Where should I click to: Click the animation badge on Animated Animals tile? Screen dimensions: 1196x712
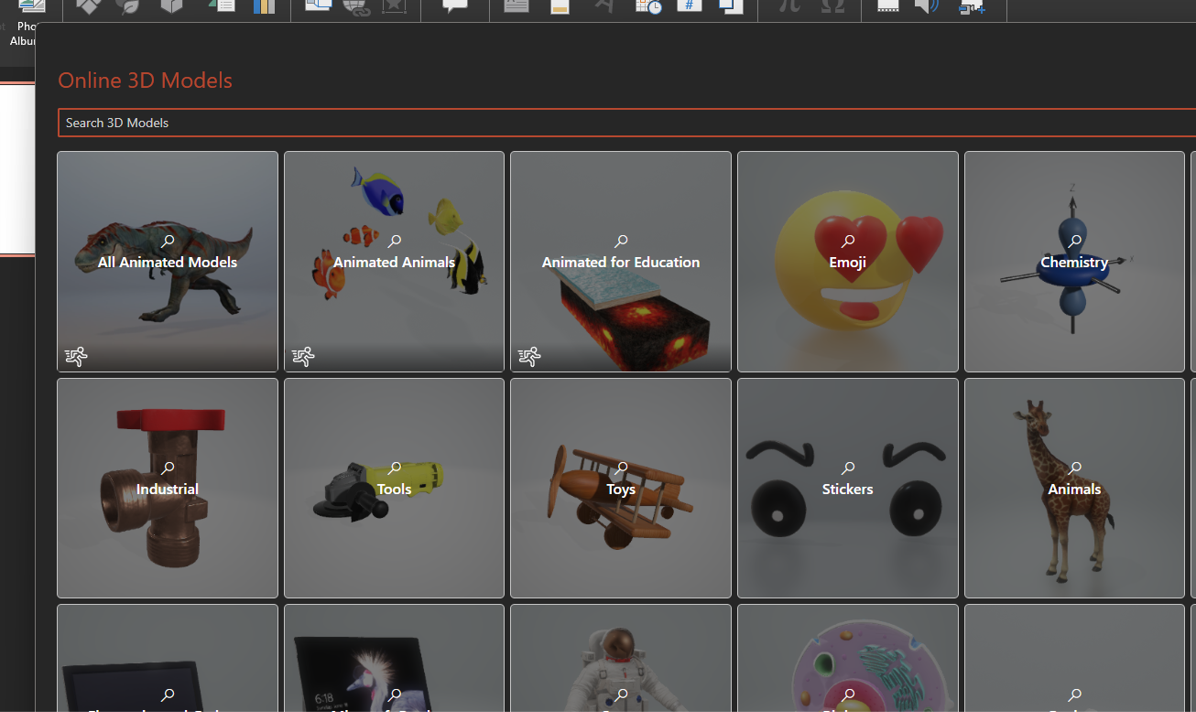click(303, 355)
